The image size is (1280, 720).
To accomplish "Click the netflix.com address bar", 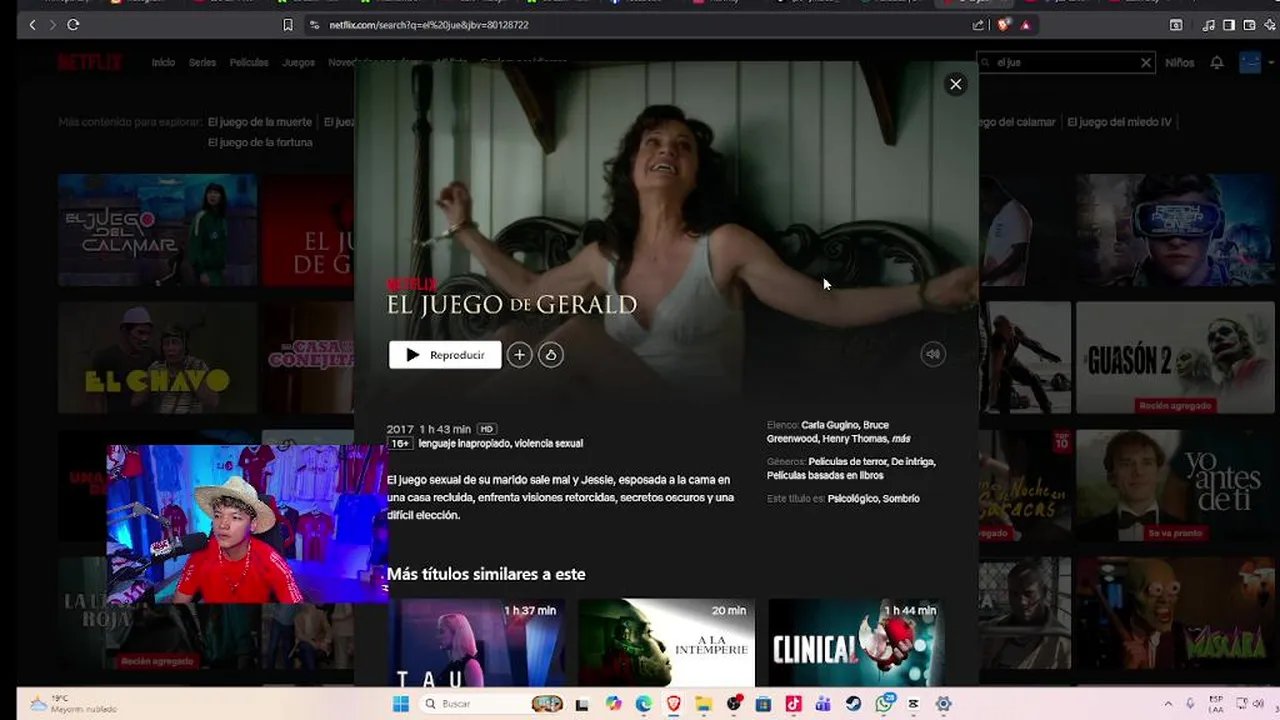I will (x=640, y=25).
